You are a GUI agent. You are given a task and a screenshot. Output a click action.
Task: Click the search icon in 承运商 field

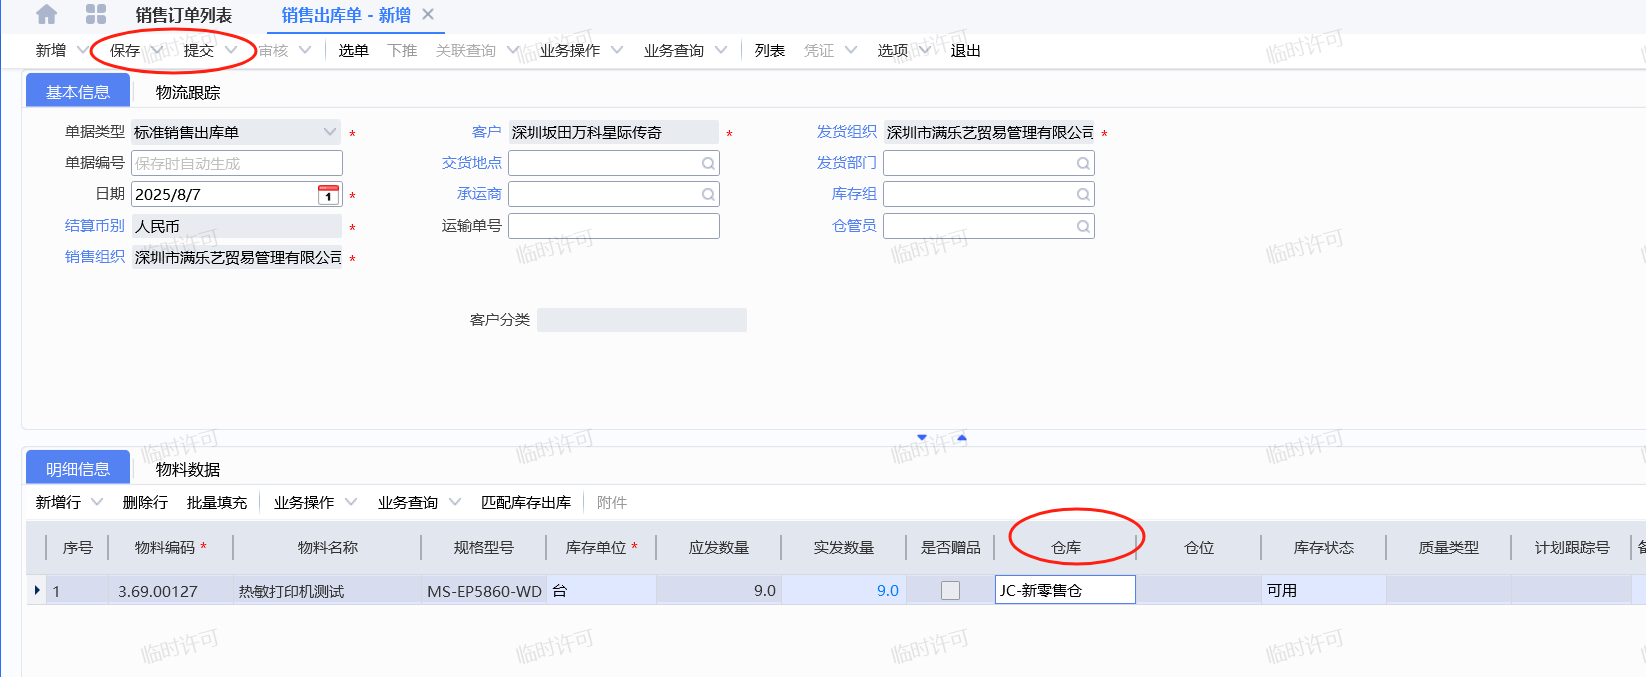coord(708,194)
